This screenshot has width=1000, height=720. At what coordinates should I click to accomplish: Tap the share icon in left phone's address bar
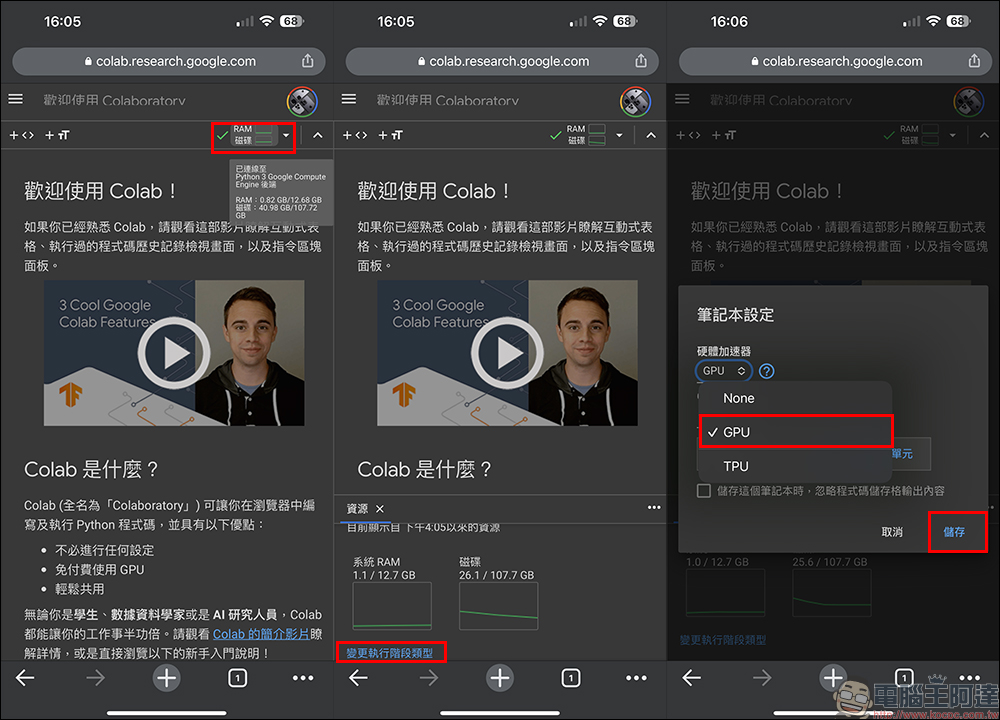click(x=307, y=61)
